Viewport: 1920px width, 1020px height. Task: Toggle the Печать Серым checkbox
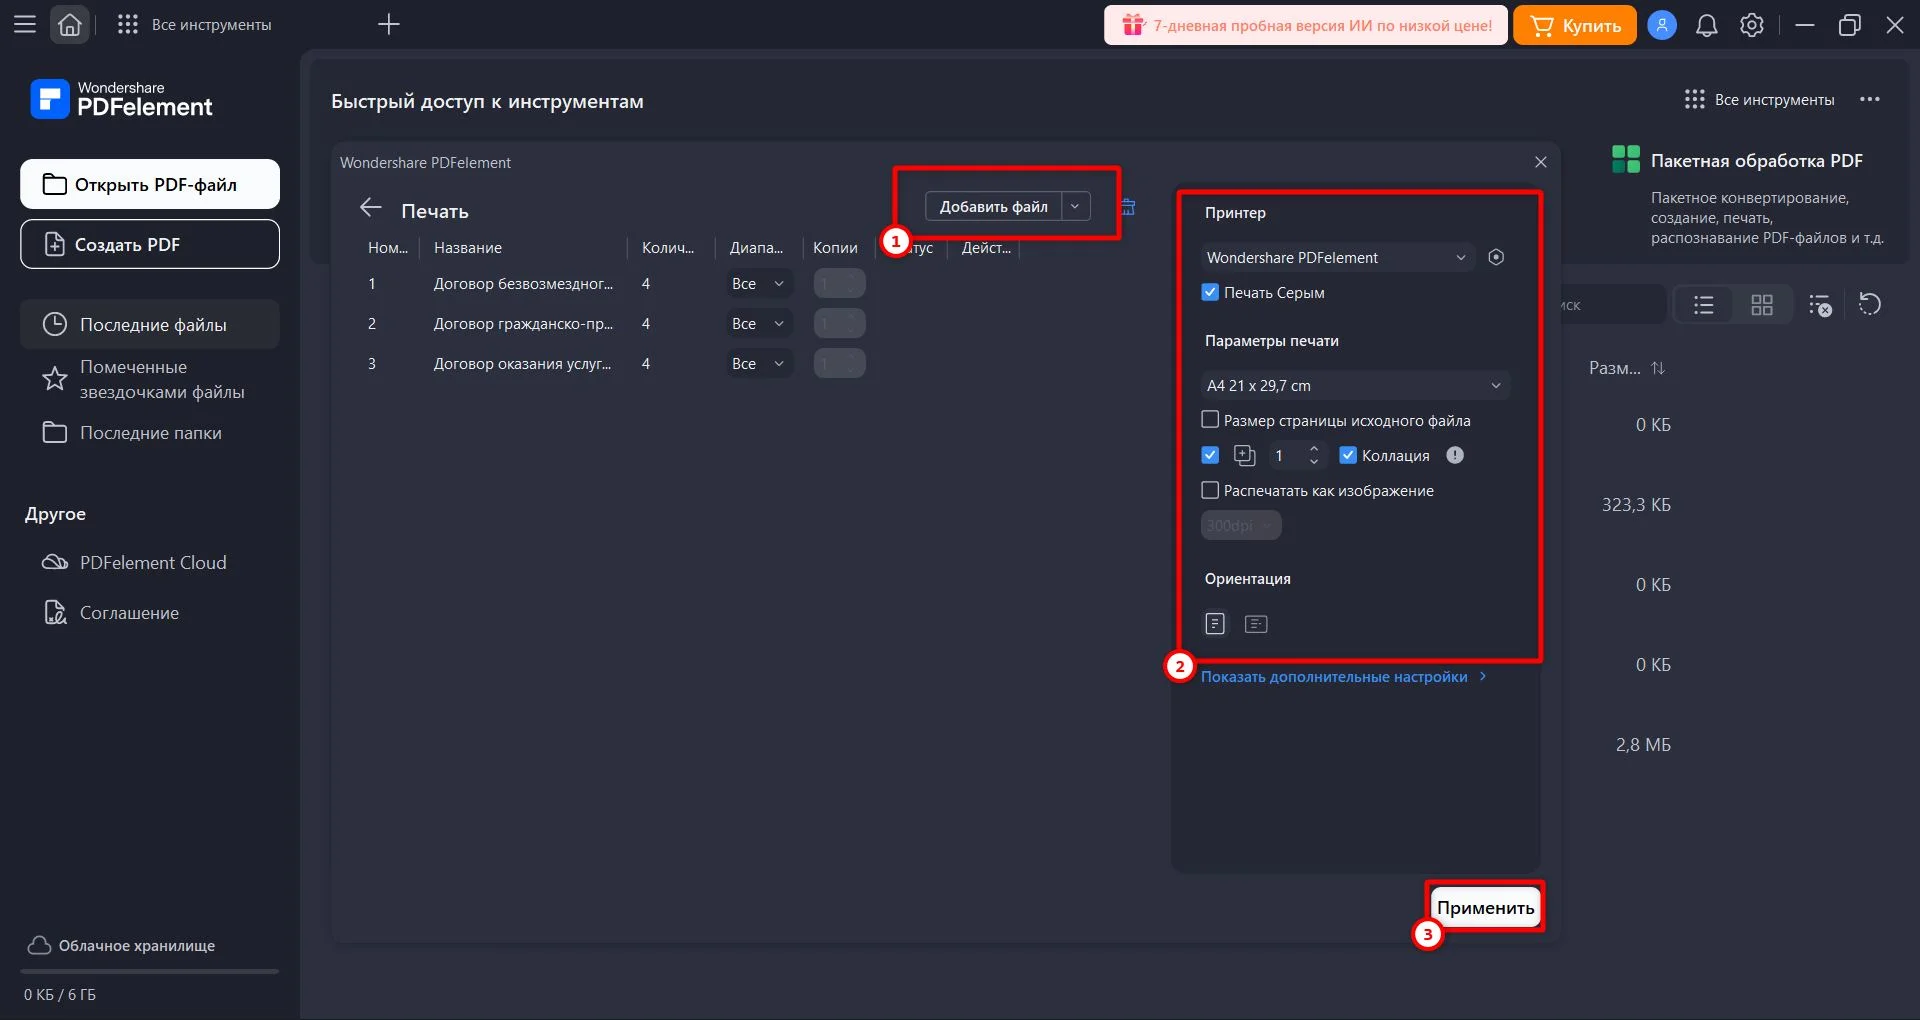[1210, 292]
